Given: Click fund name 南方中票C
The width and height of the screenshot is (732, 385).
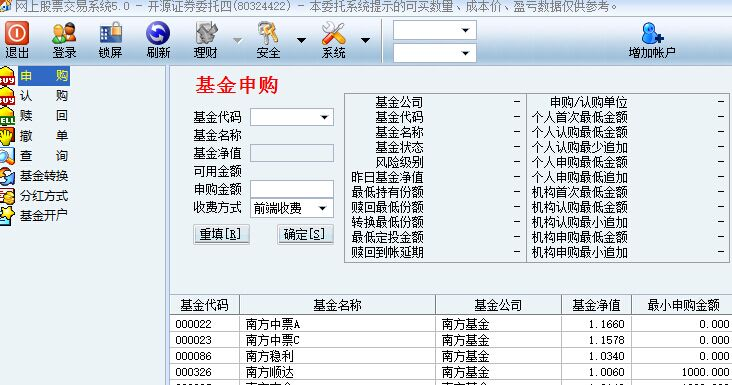Looking at the screenshot, I should pyautogui.click(x=273, y=340).
